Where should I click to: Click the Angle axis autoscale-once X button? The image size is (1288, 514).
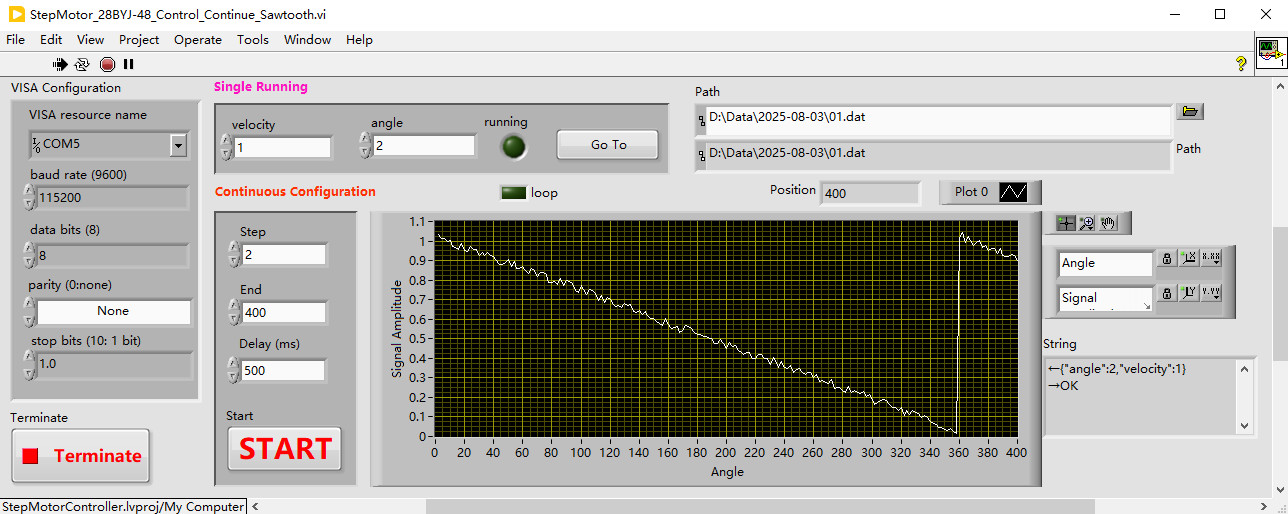point(1188,258)
